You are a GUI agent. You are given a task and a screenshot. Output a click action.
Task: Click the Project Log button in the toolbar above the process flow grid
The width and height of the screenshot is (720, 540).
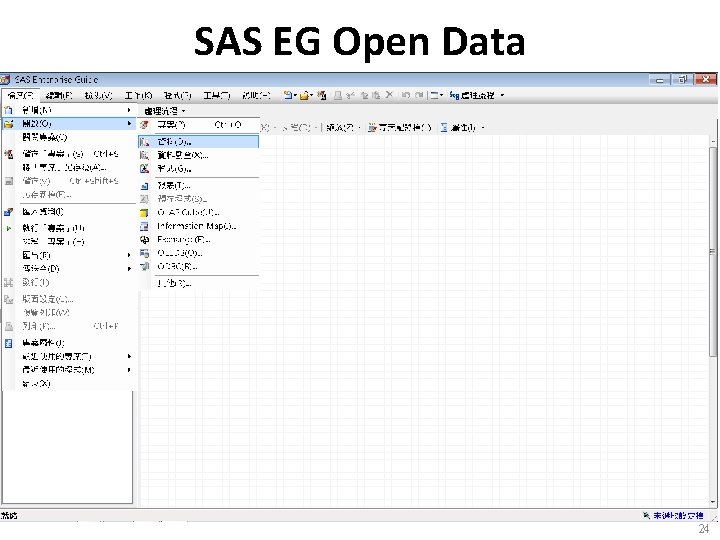[399, 127]
